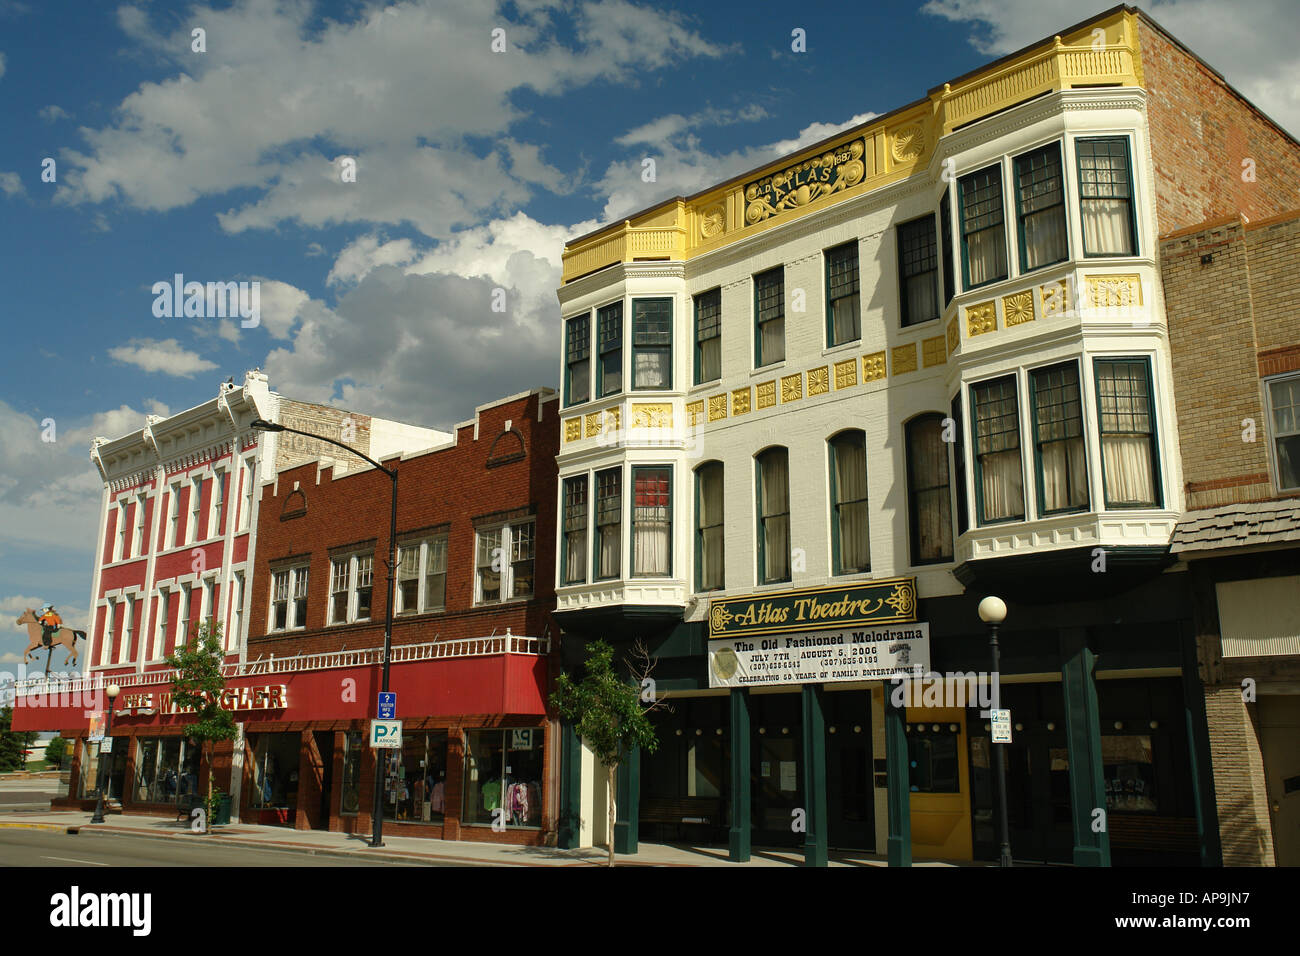Click the "ATLAS 1887" cornice inscription
Viewport: 1300px width, 956px height.
[x=805, y=180]
